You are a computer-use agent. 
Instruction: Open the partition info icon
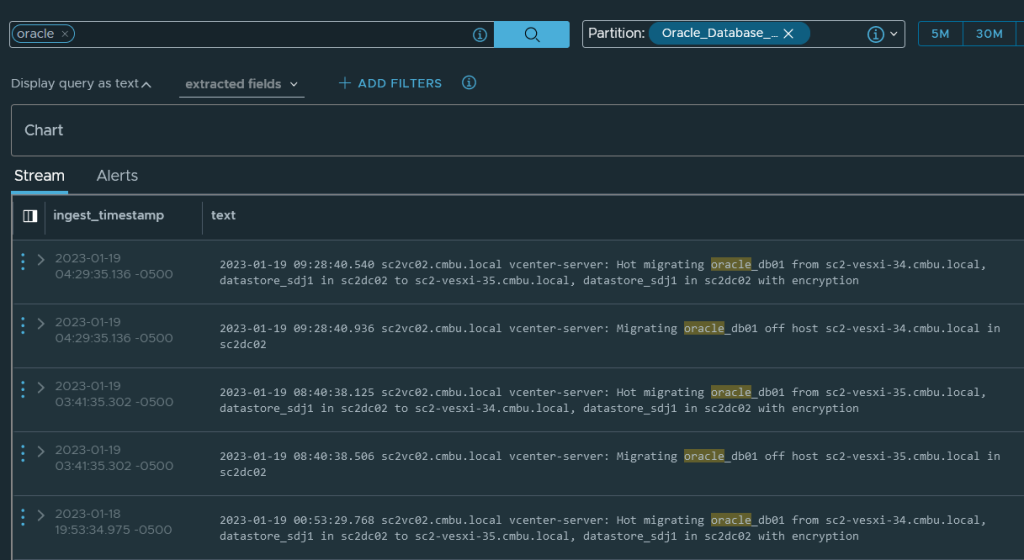[x=875, y=34]
